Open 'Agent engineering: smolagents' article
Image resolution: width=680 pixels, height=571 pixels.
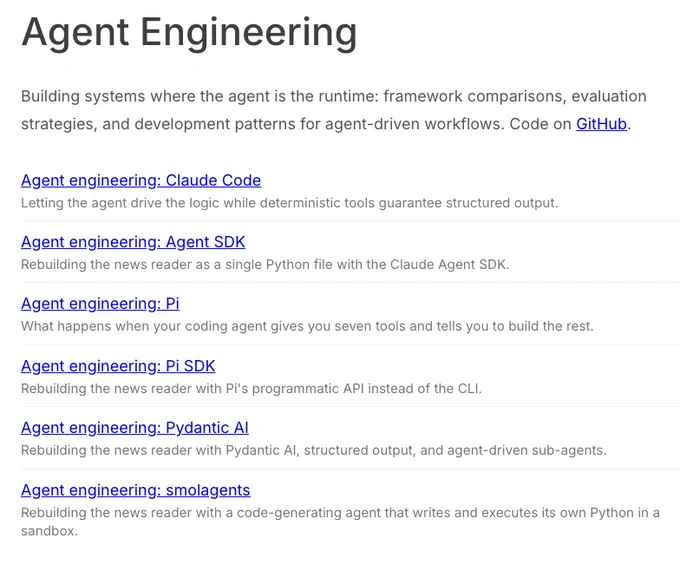tap(136, 490)
